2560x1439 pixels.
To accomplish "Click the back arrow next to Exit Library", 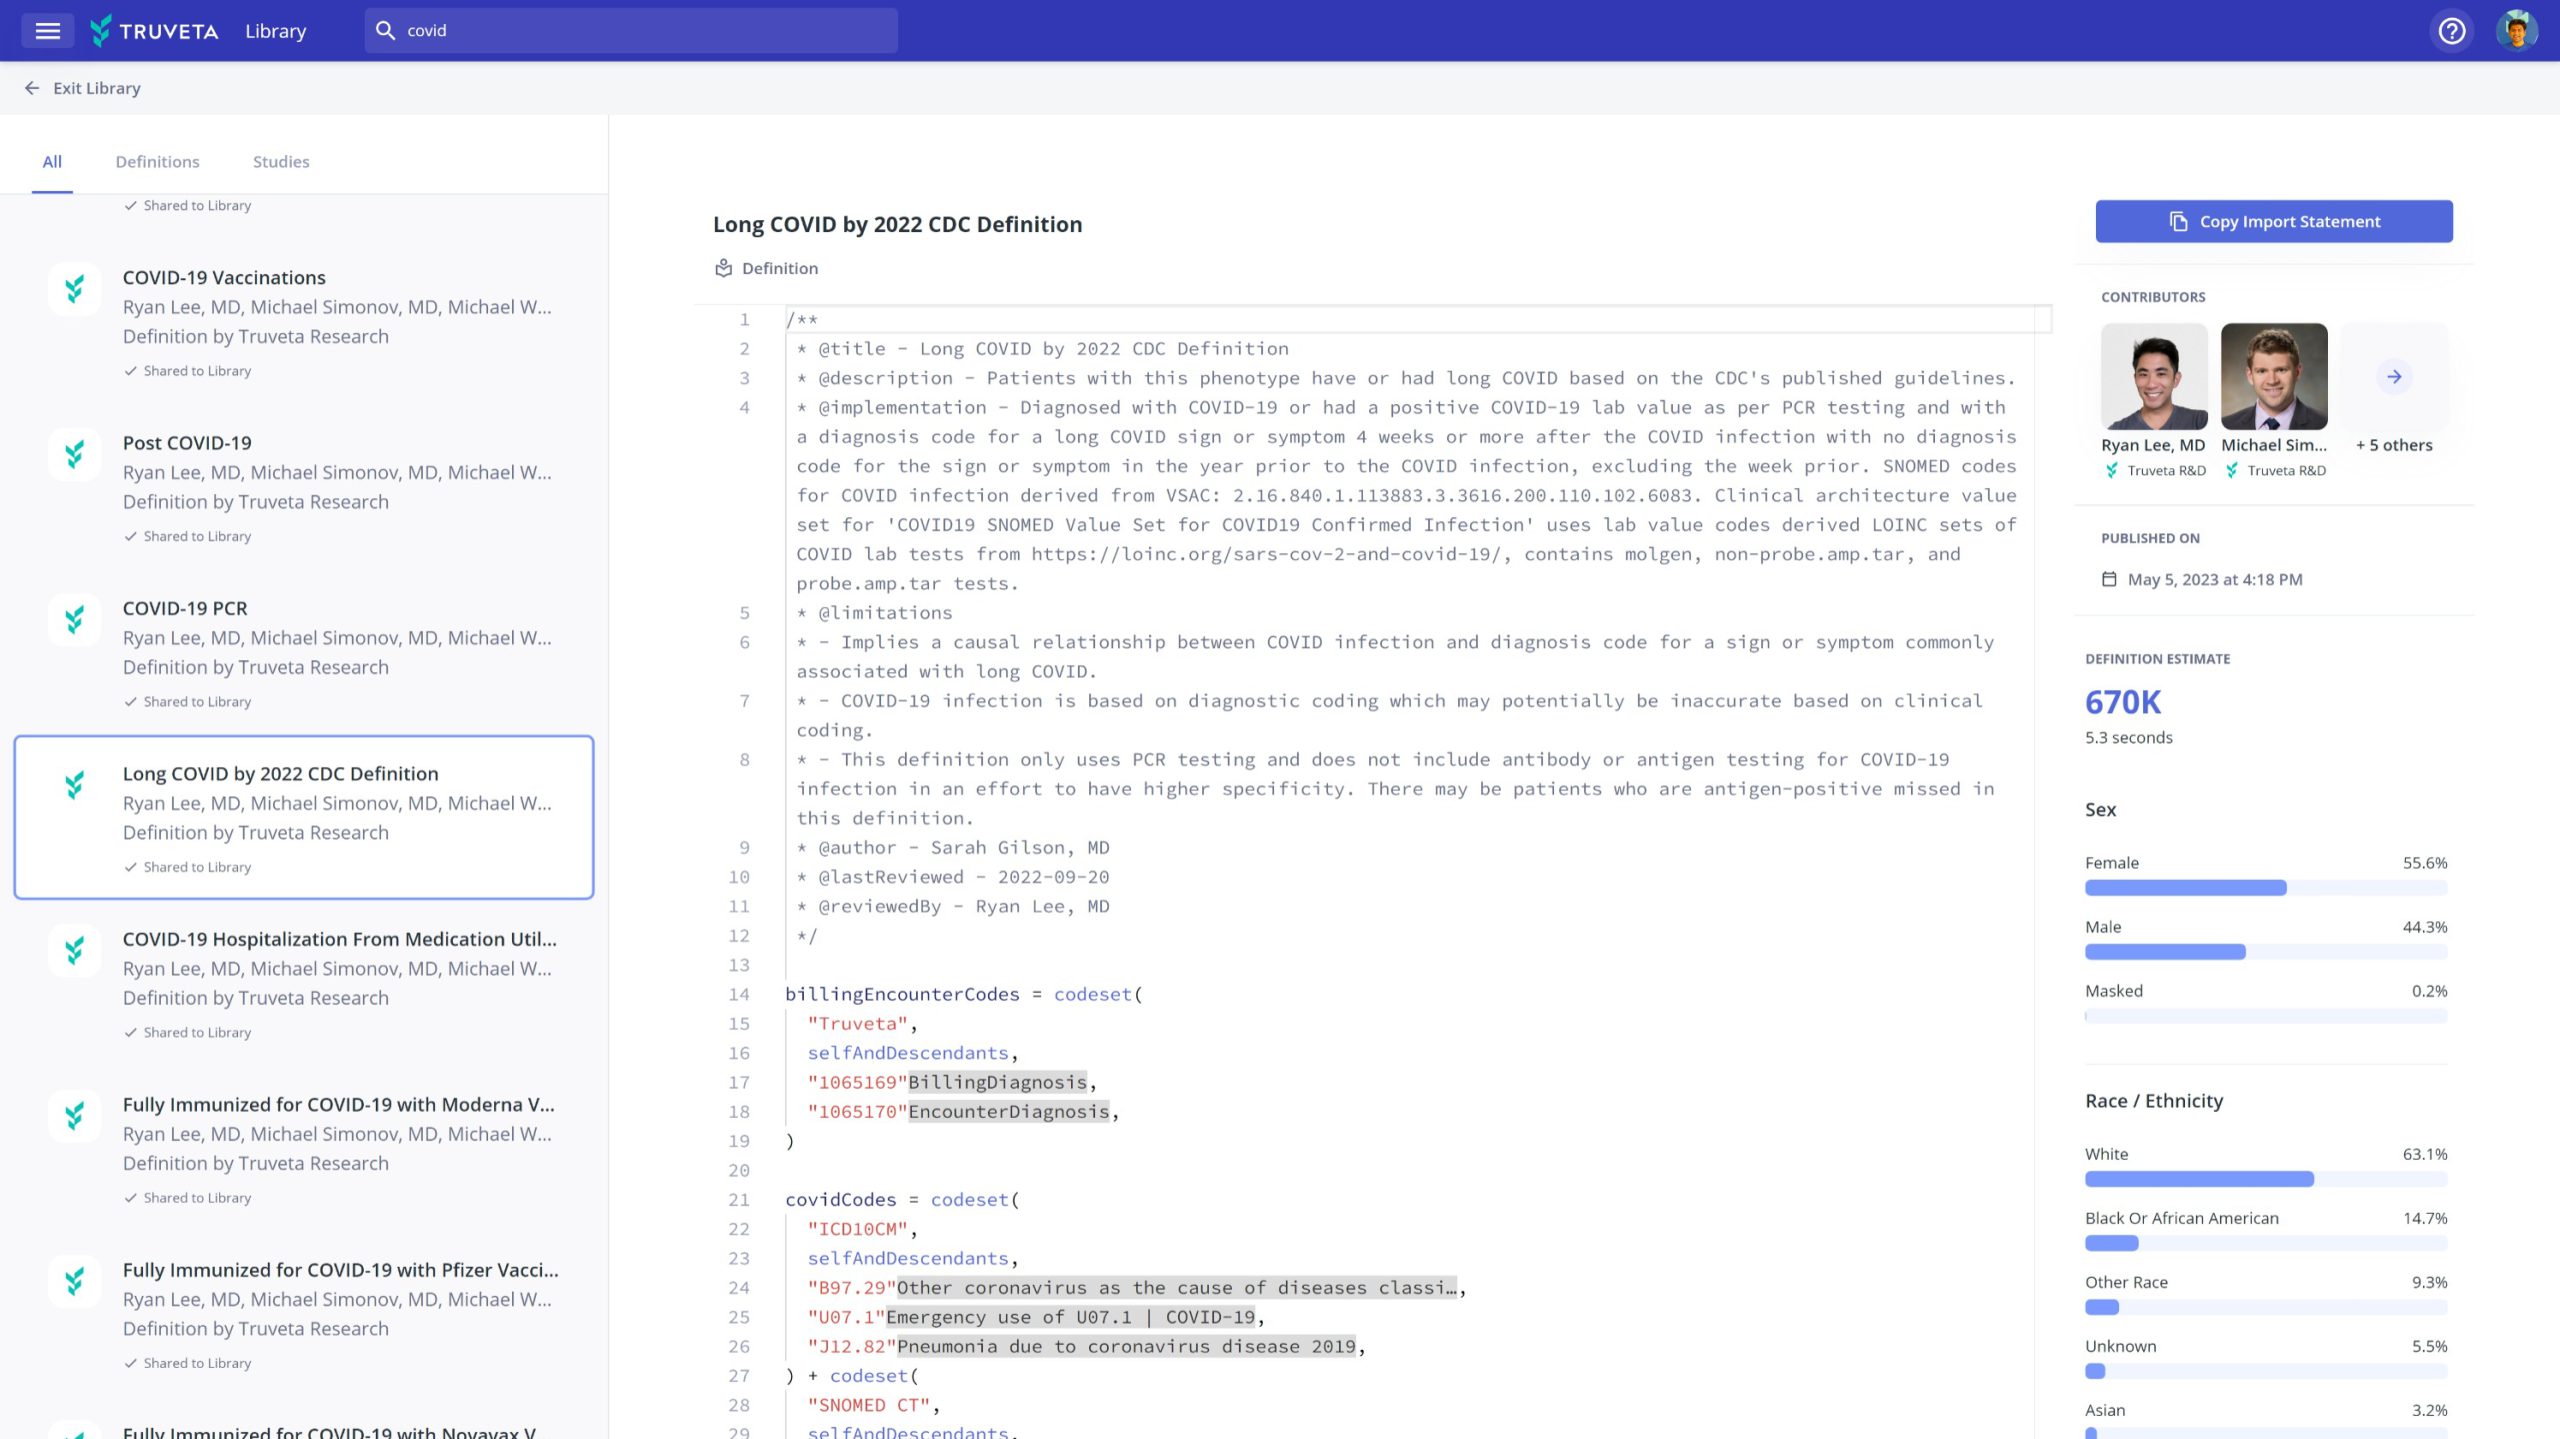I will coord(32,88).
